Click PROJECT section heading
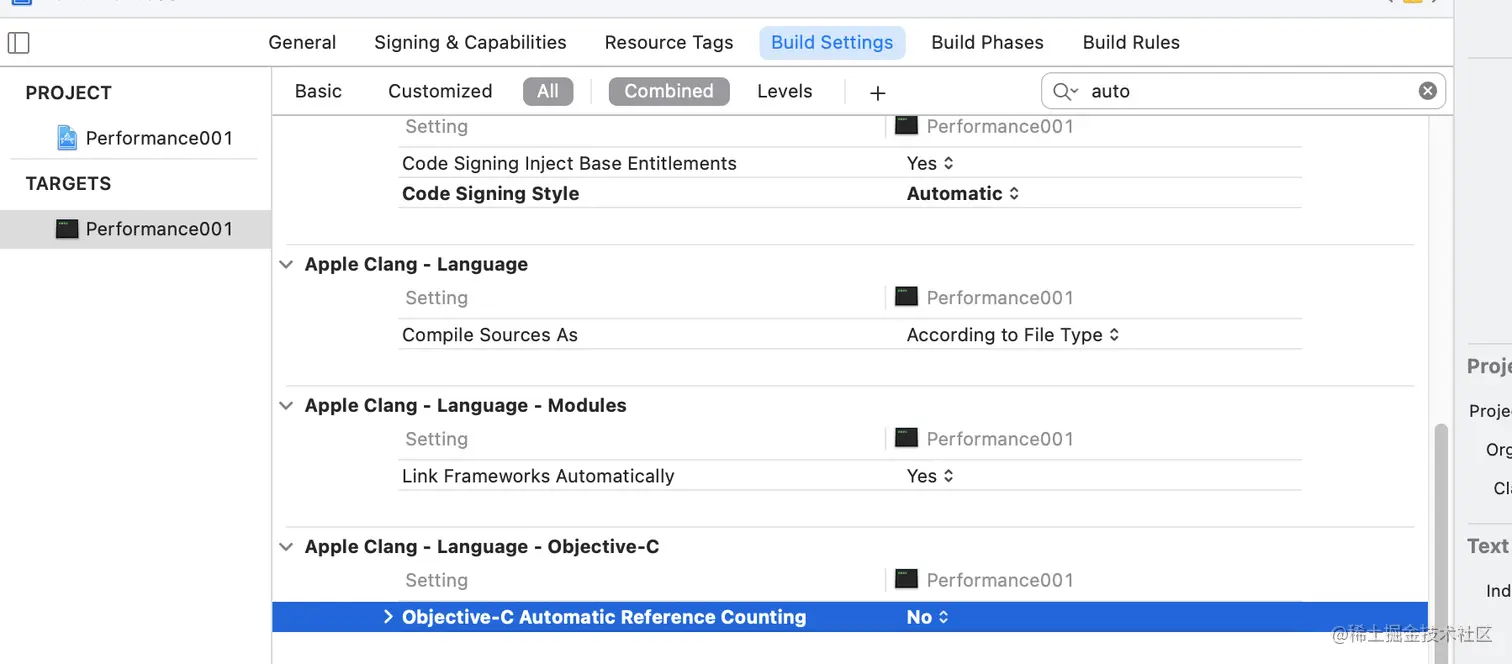 click(x=68, y=93)
